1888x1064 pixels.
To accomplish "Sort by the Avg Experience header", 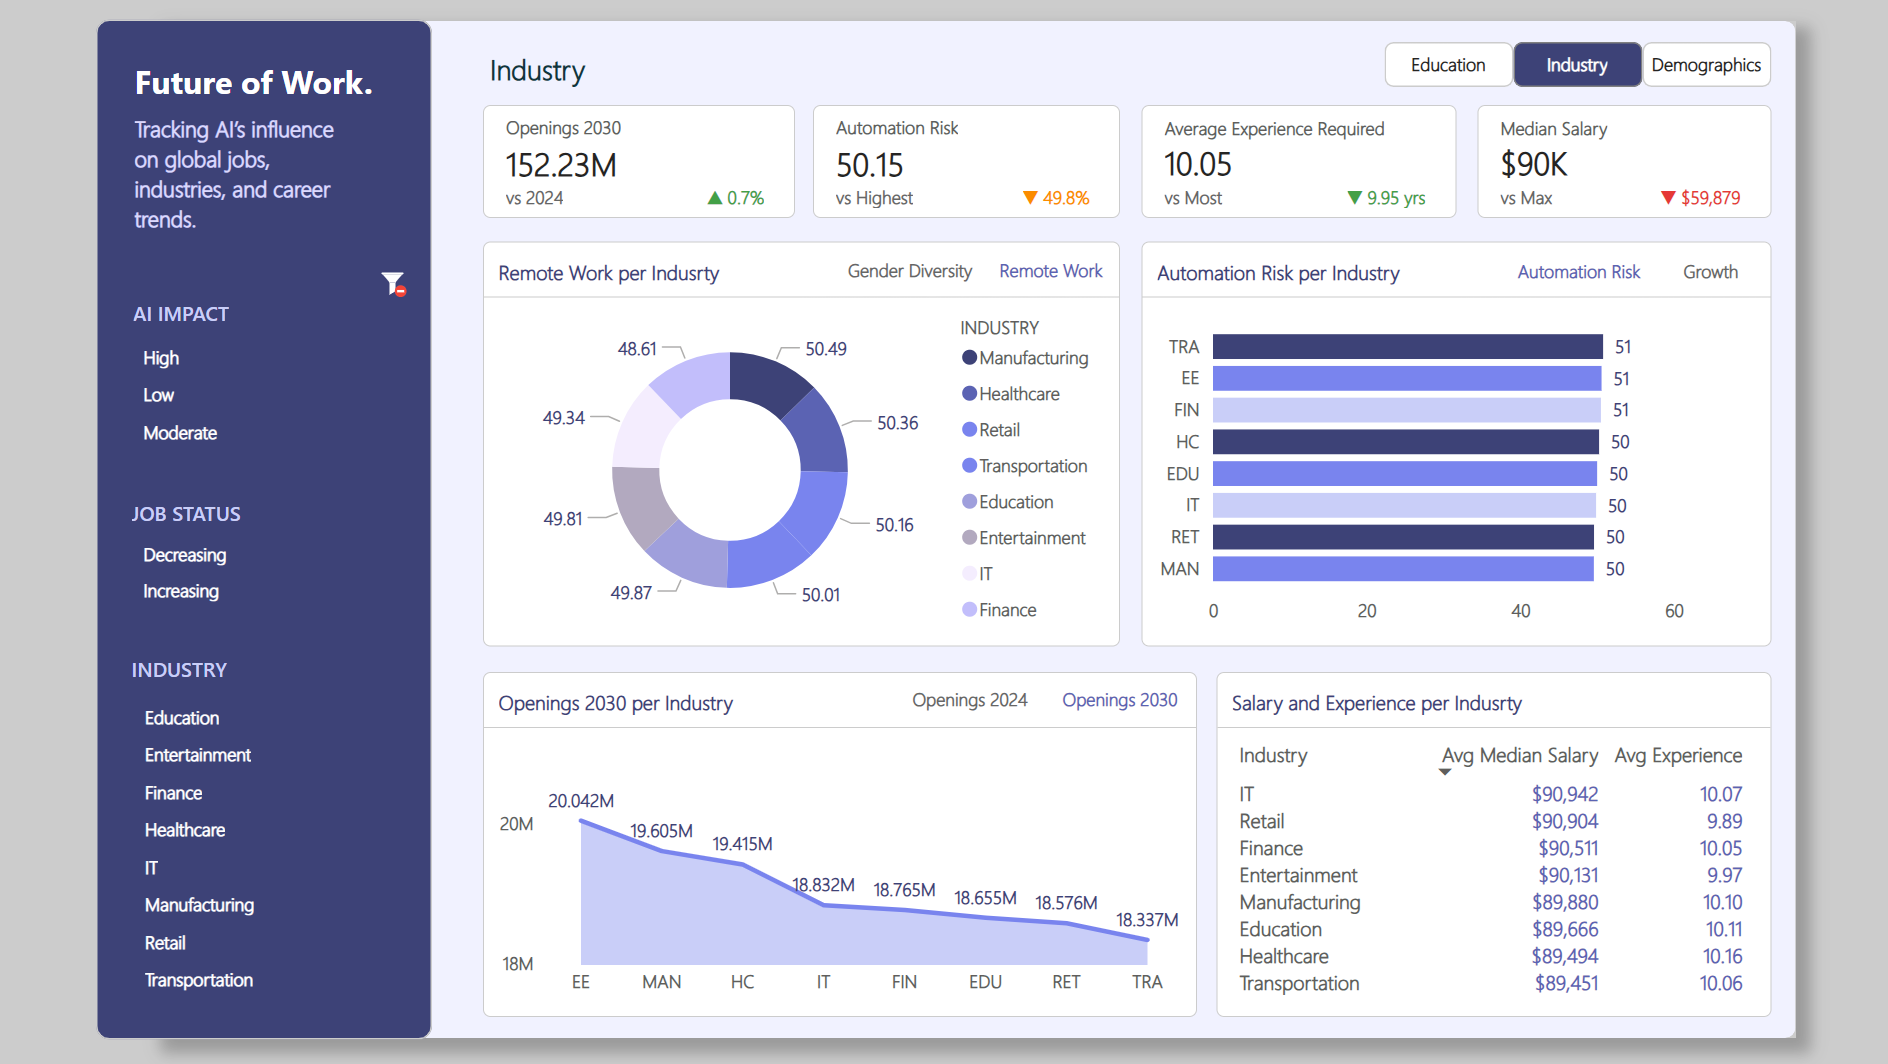I will point(1678,755).
